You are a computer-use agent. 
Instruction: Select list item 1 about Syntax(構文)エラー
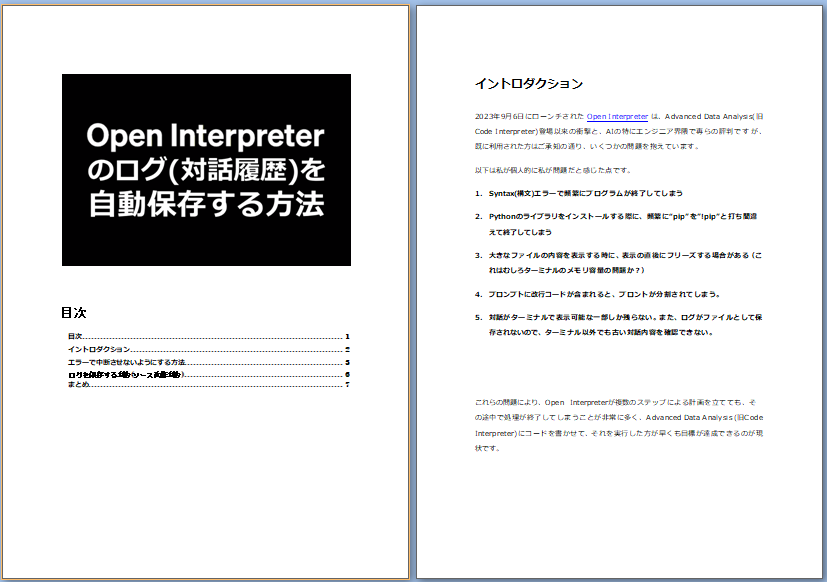pyautogui.click(x=579, y=194)
